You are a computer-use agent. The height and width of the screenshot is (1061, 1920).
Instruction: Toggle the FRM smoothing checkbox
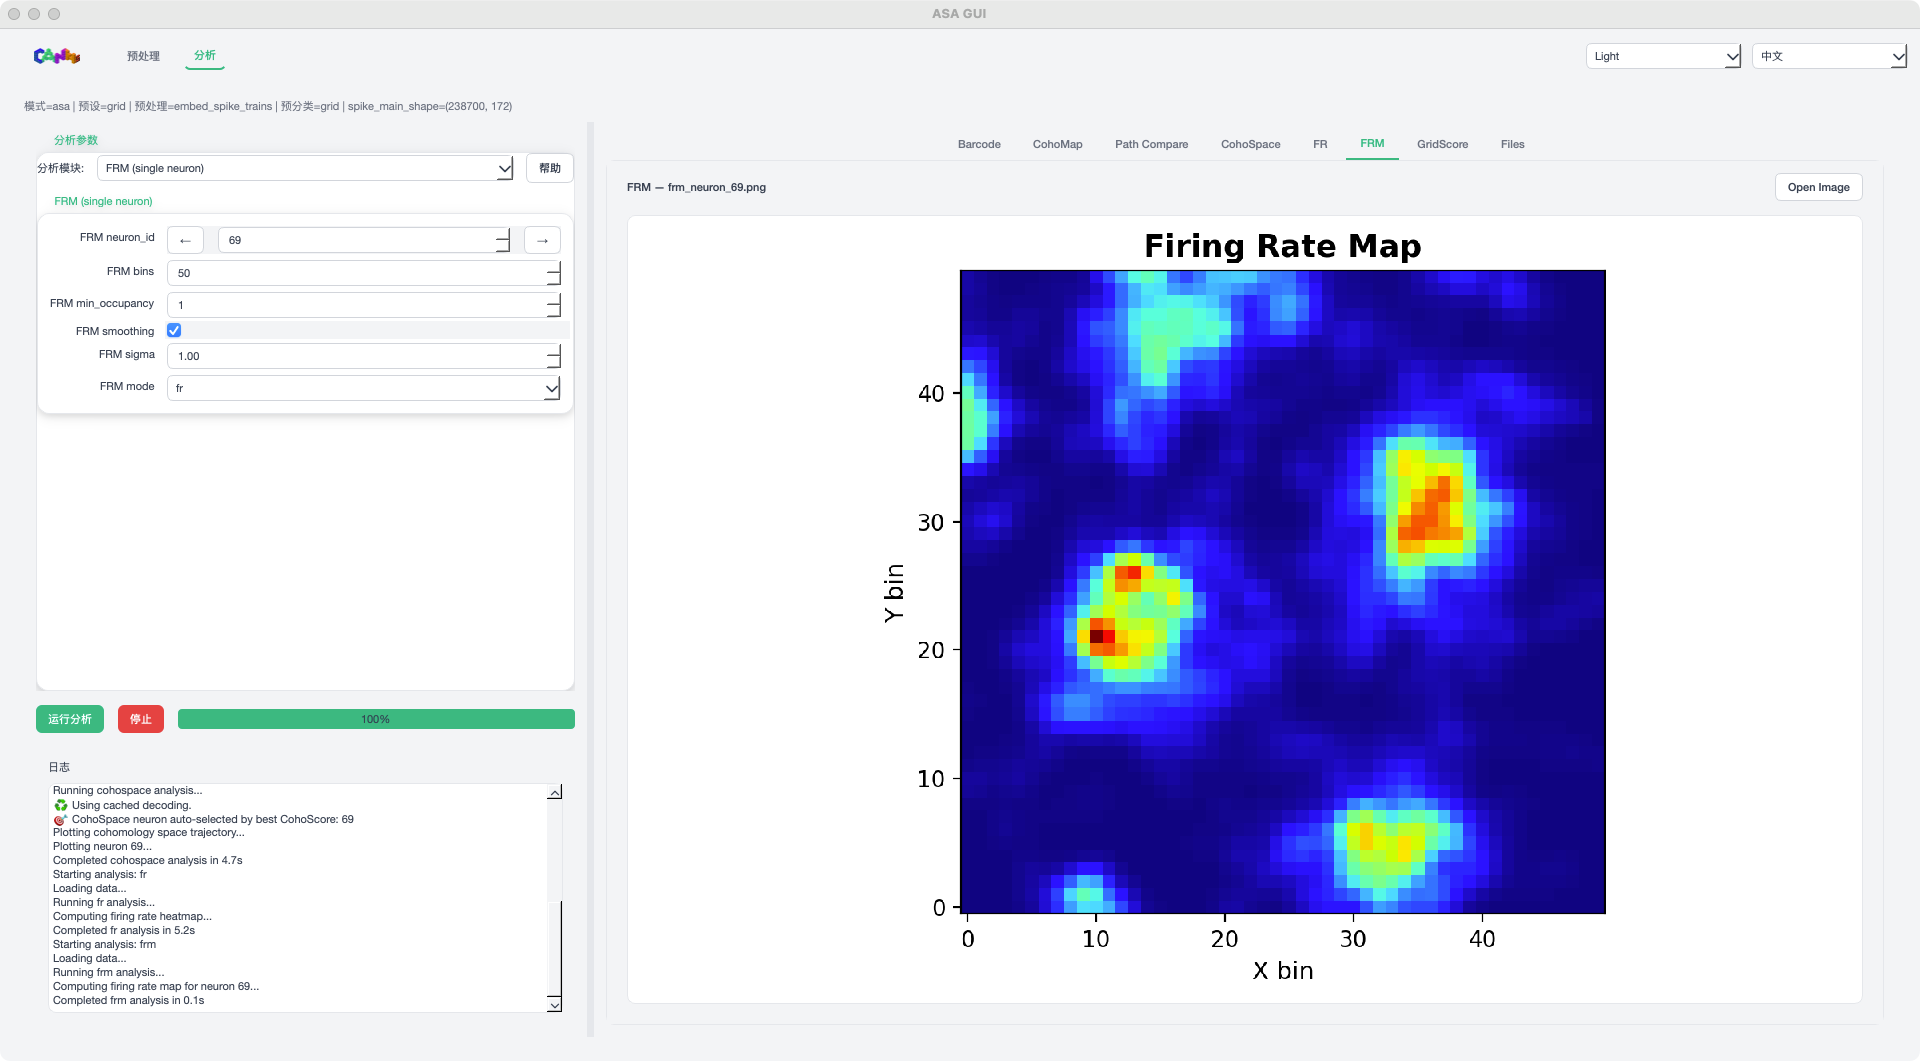tap(174, 330)
